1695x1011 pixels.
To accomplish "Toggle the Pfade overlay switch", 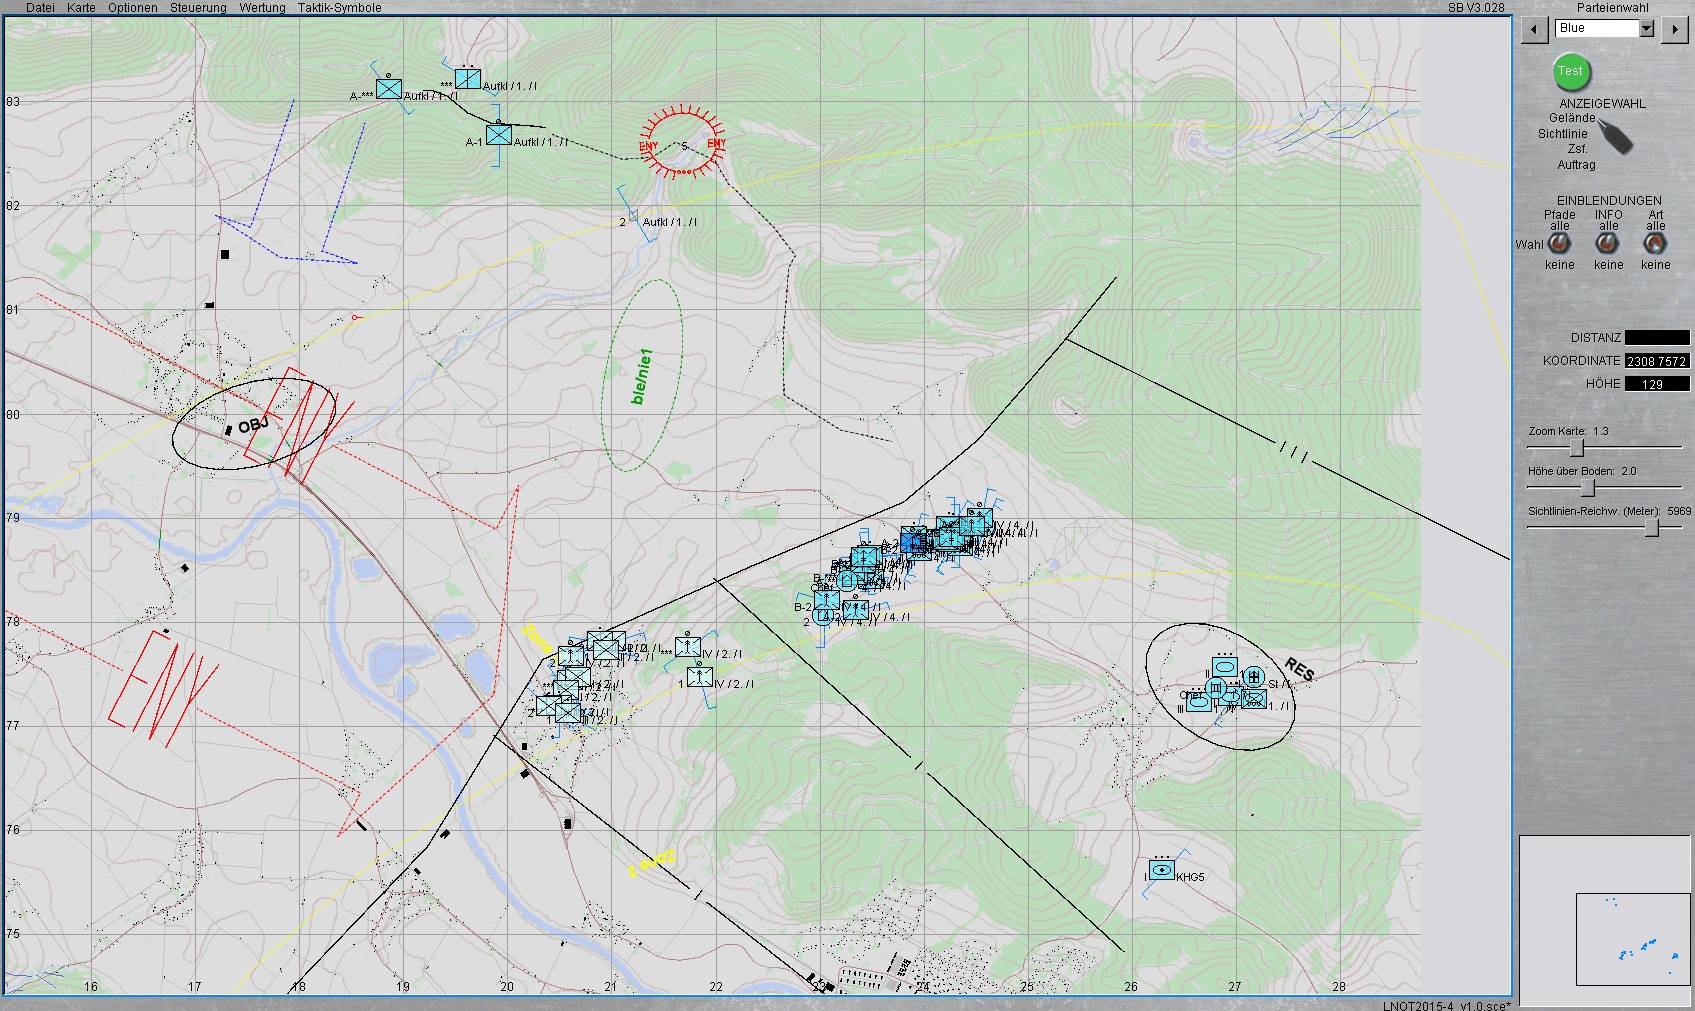I will pos(1559,244).
